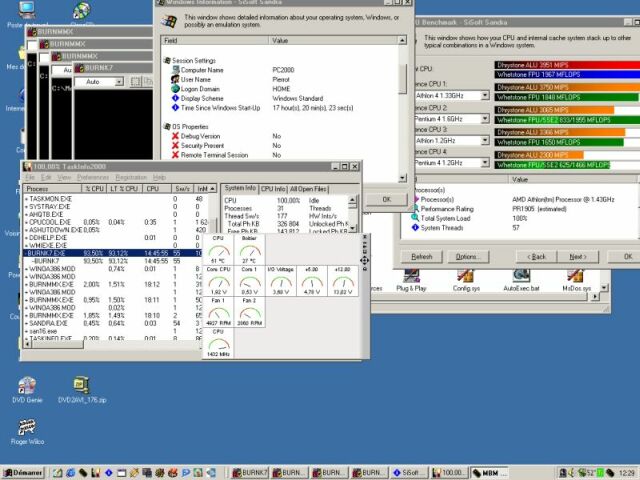The image size is (640, 480).
Task: Open the Démarrer start menu
Action: tap(23, 473)
